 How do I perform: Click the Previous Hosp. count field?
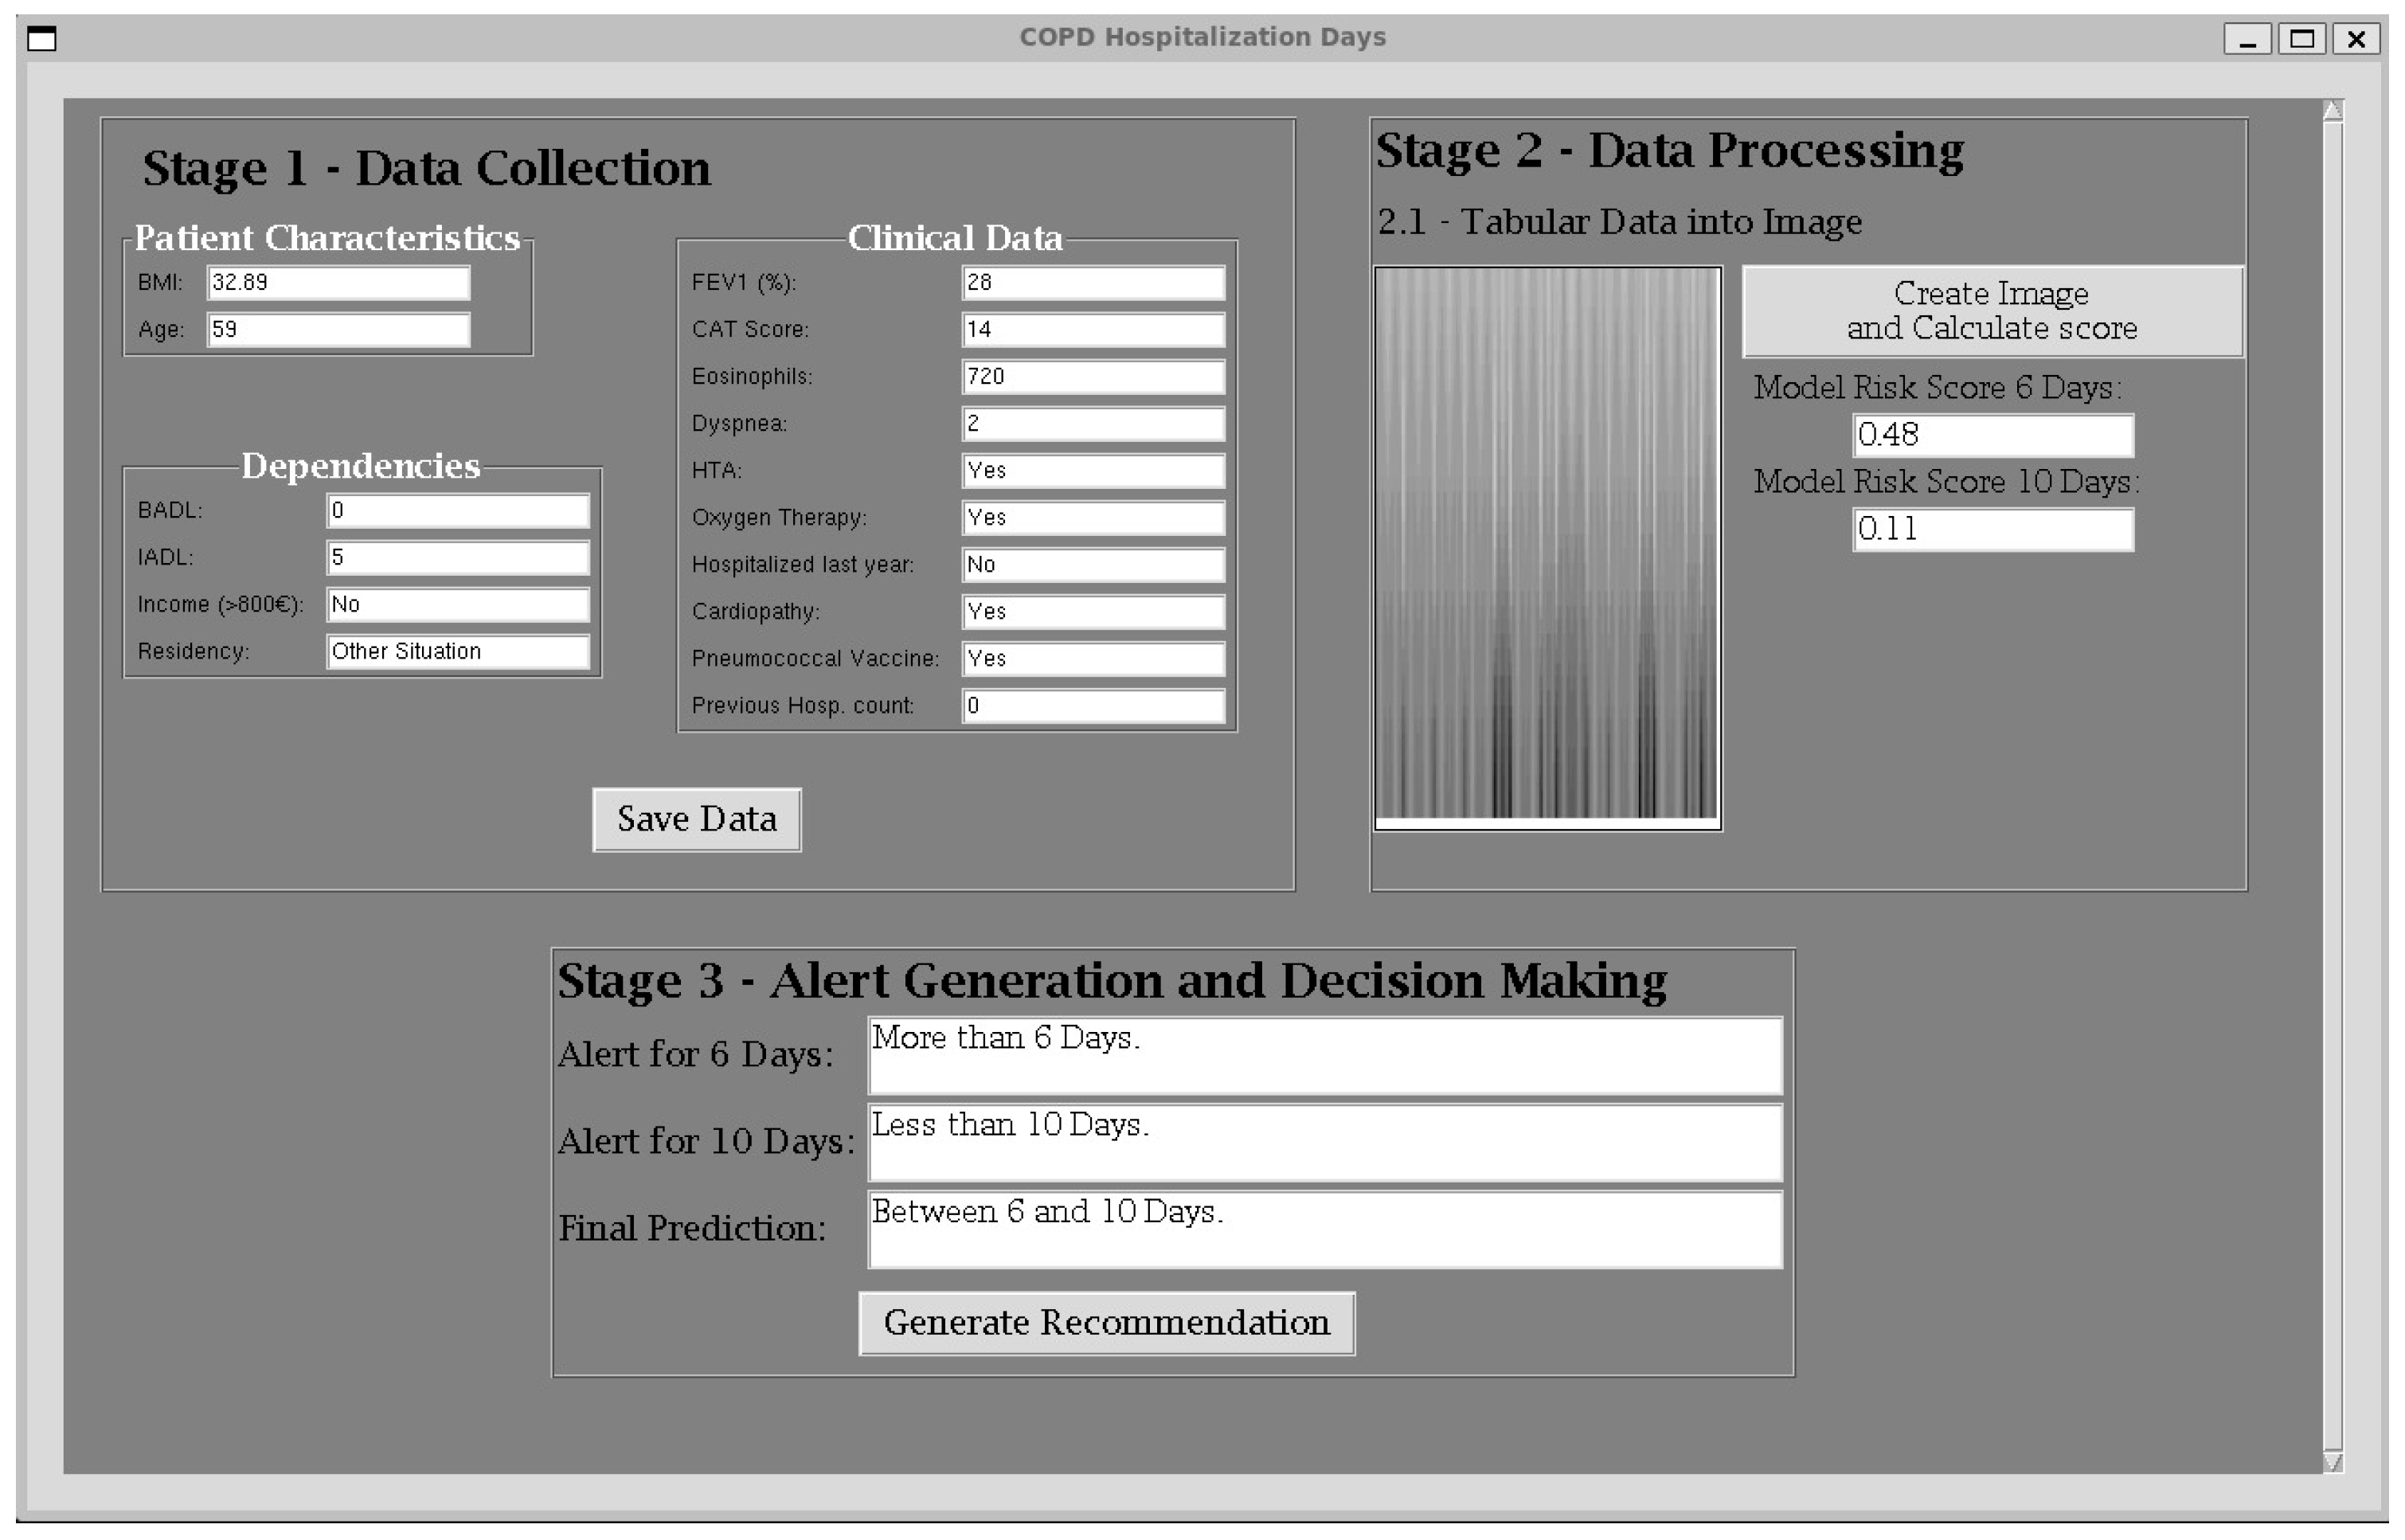pyautogui.click(x=1093, y=706)
